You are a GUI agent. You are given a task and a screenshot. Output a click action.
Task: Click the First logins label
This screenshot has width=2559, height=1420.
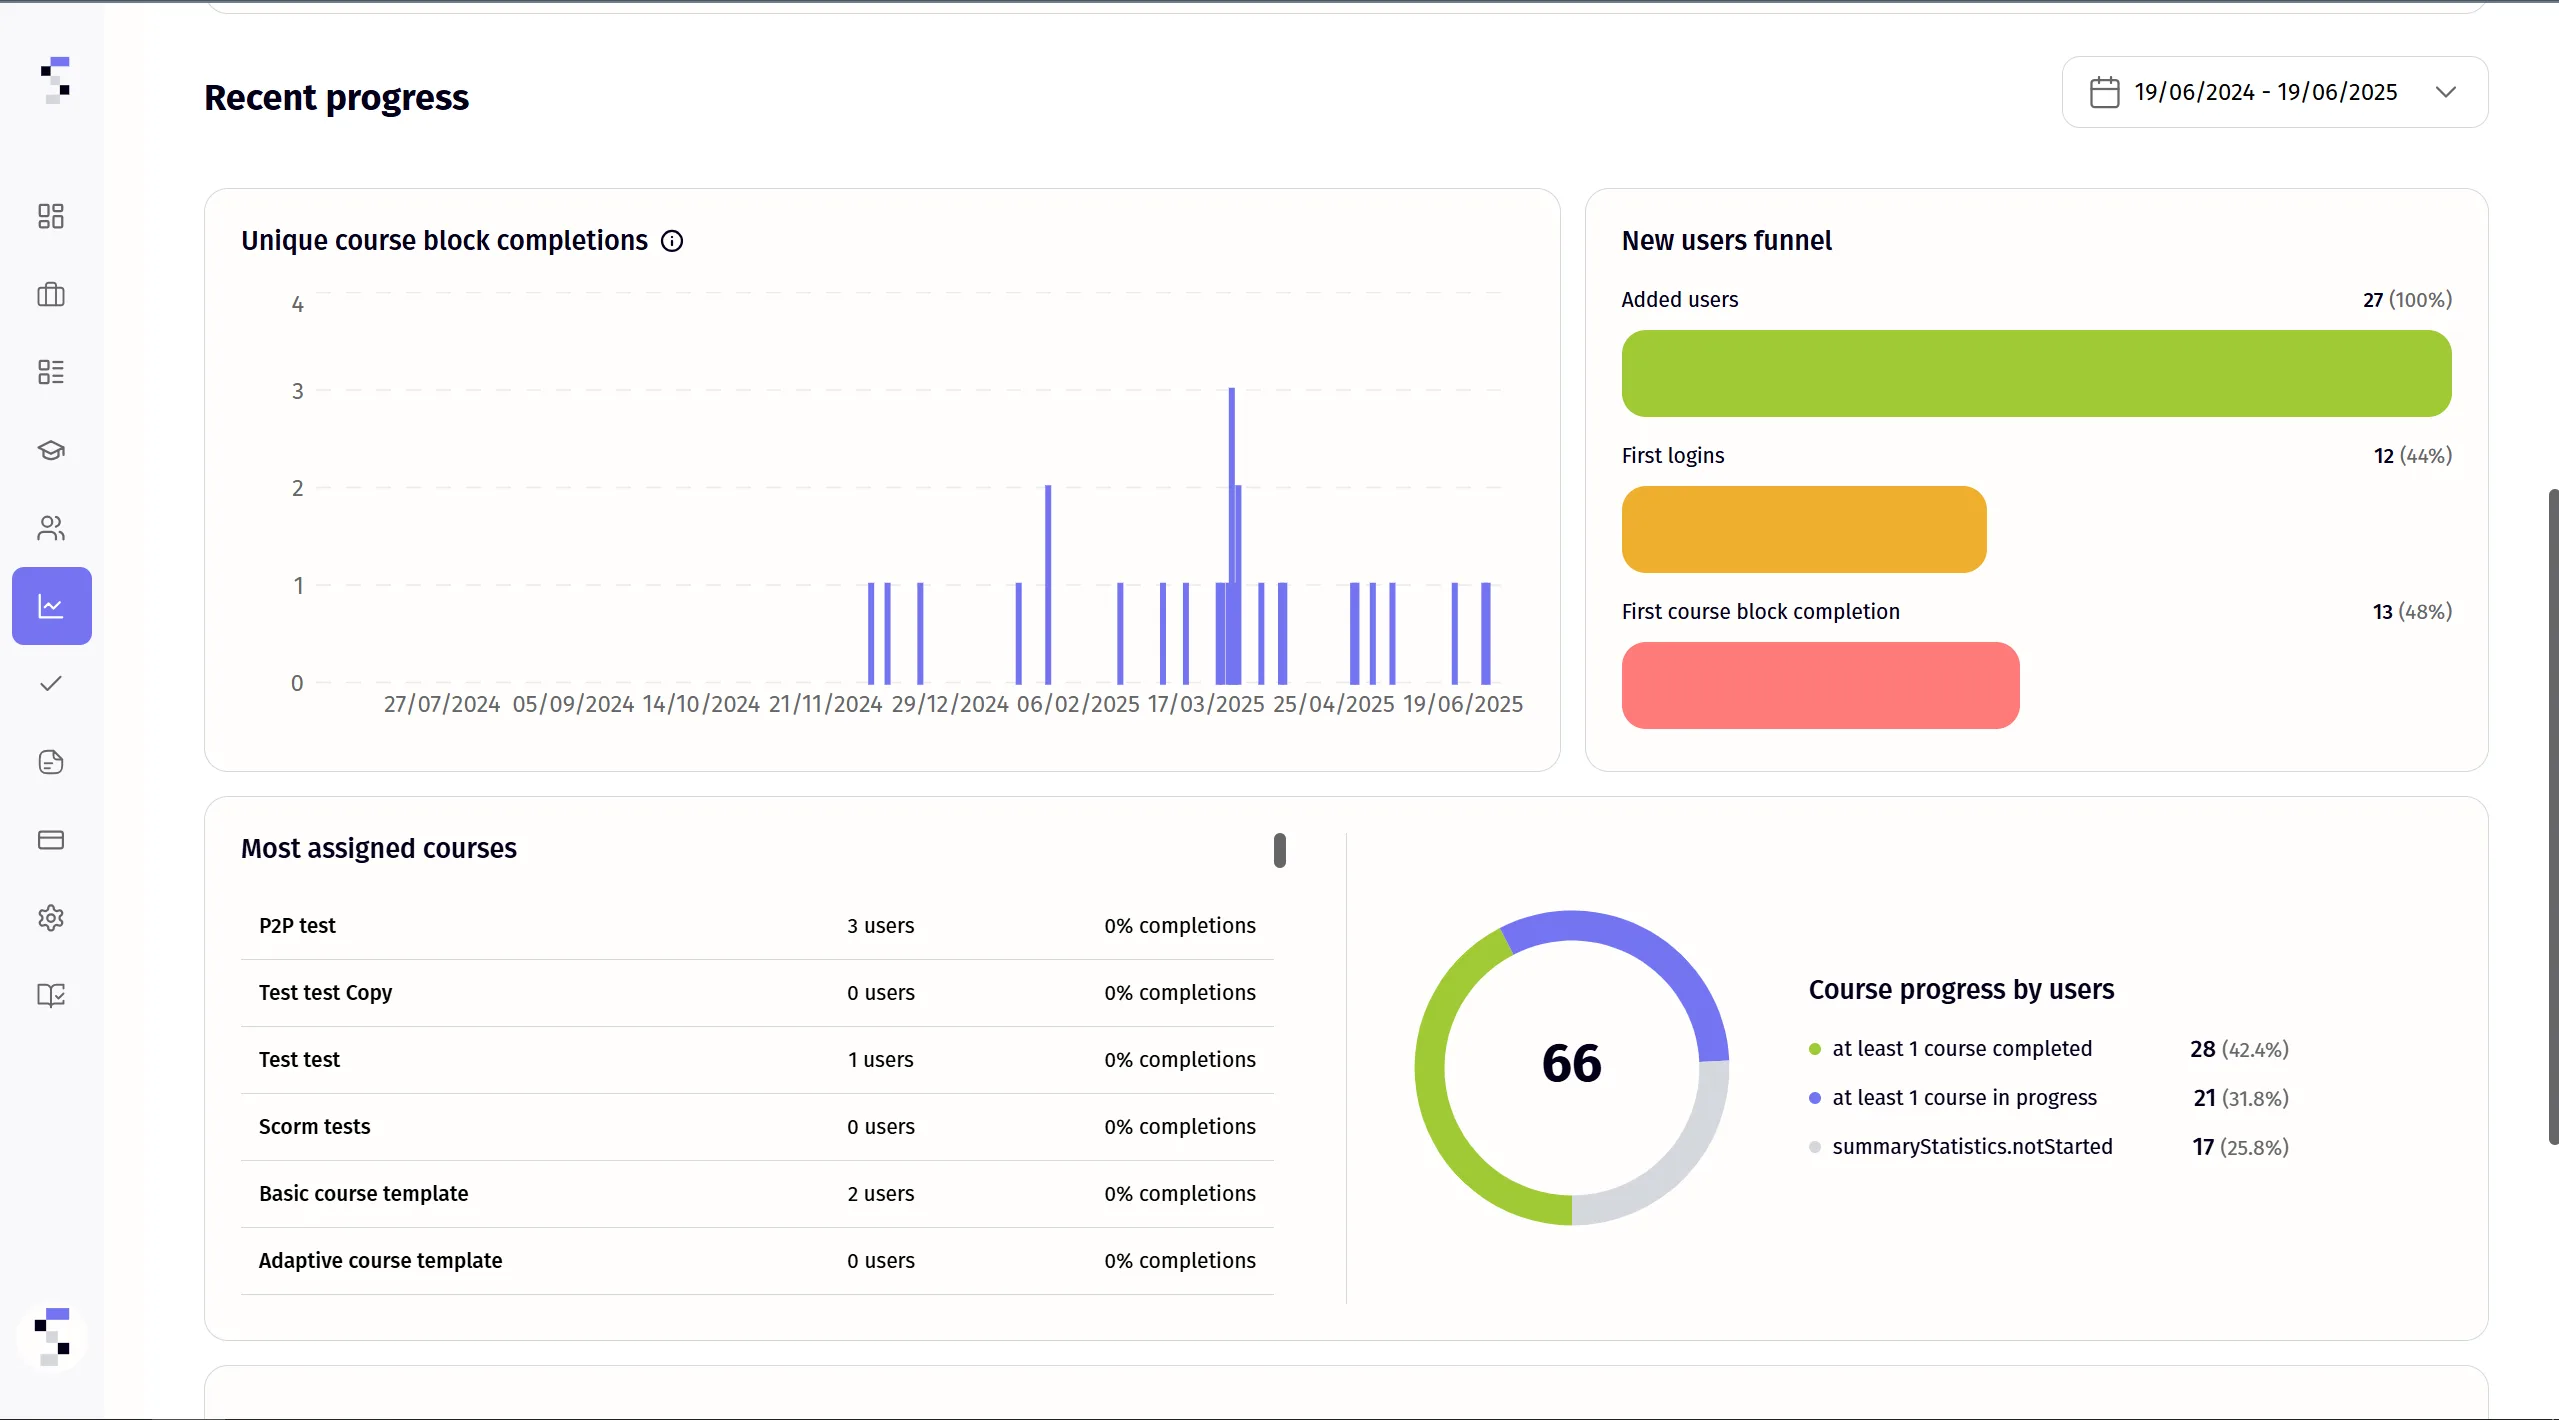[1673, 456]
